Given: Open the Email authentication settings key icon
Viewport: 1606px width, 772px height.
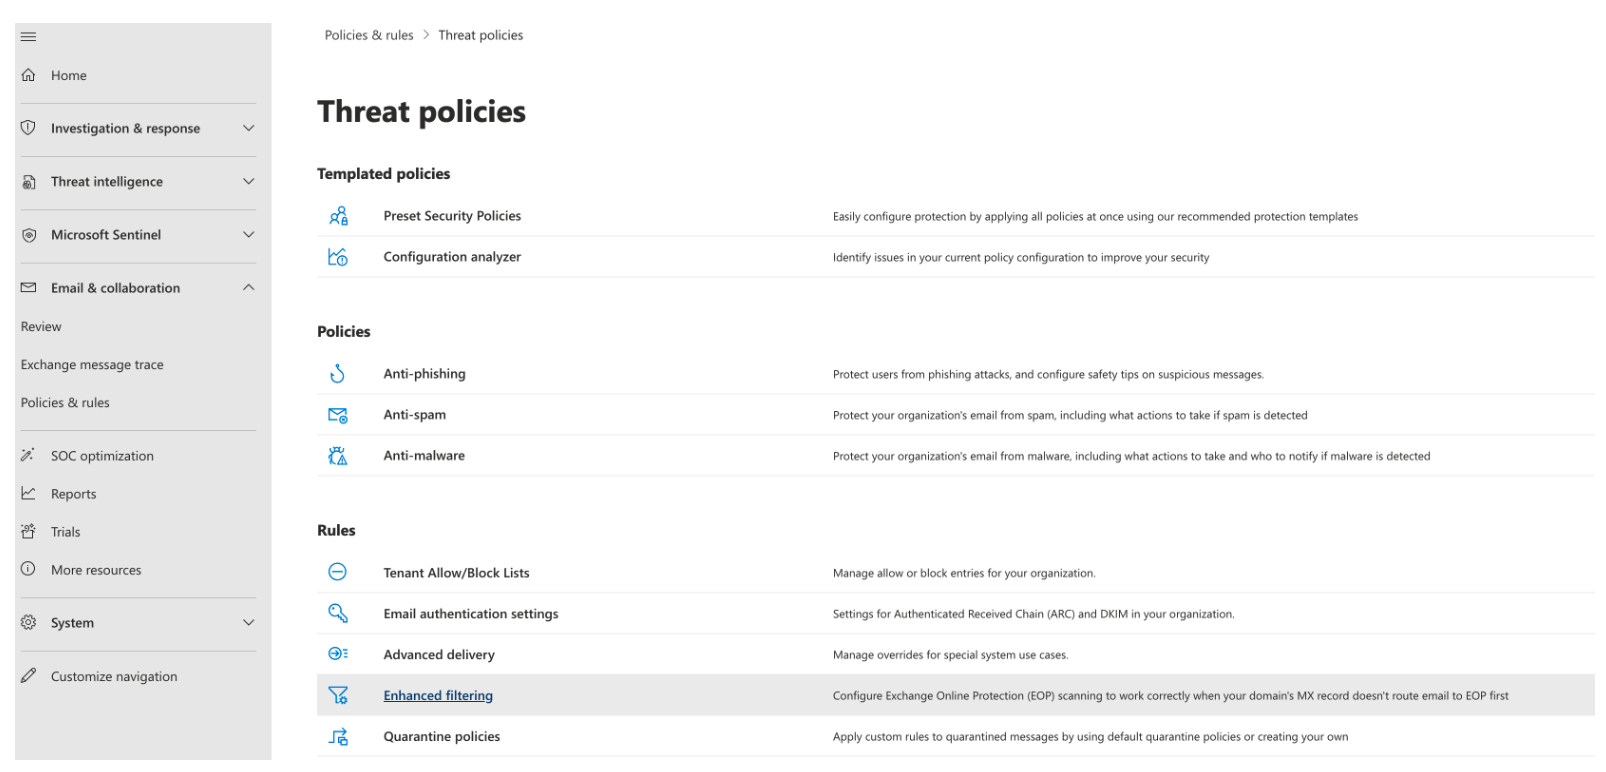Looking at the screenshot, I should pyautogui.click(x=338, y=613).
